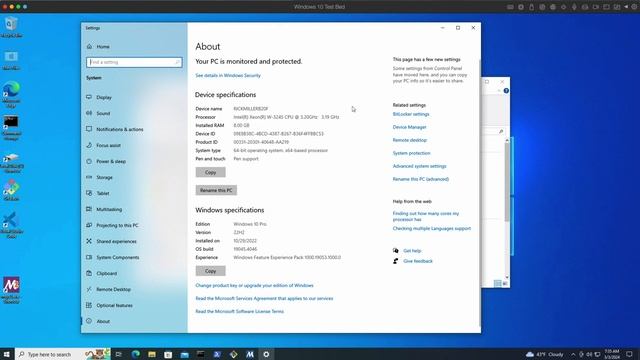Click the Storage drive icon
Screen dimensions: 640x360
pos(89,177)
